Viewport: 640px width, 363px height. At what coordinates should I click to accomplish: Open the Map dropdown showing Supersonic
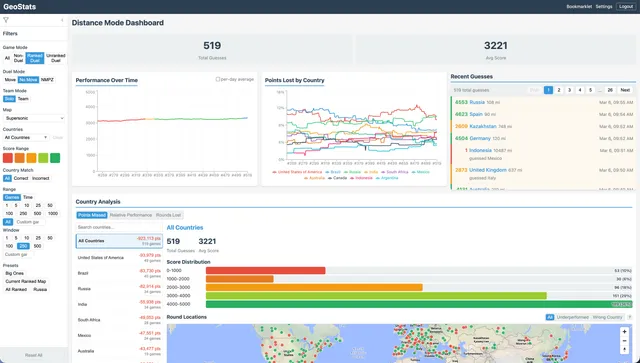tap(34, 118)
